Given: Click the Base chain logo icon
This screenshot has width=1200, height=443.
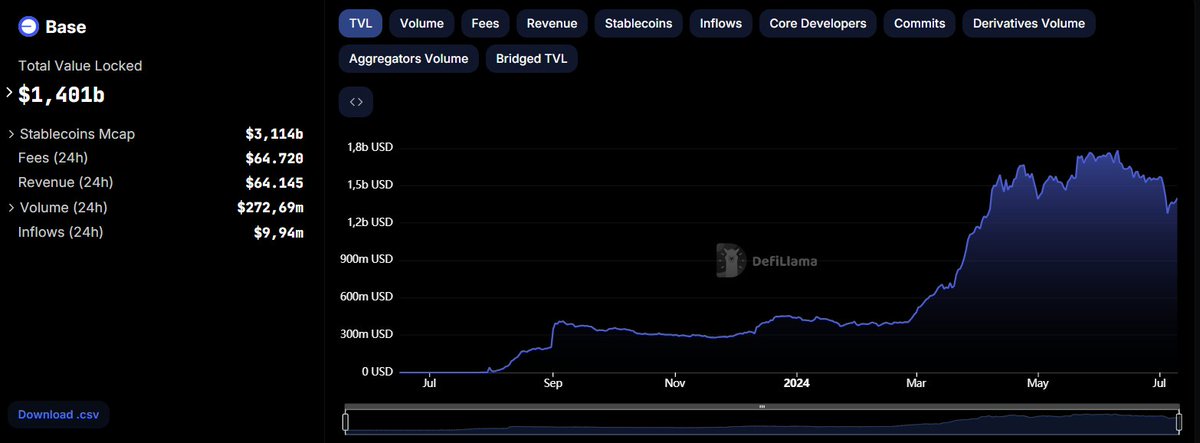Looking at the screenshot, I should (28, 27).
